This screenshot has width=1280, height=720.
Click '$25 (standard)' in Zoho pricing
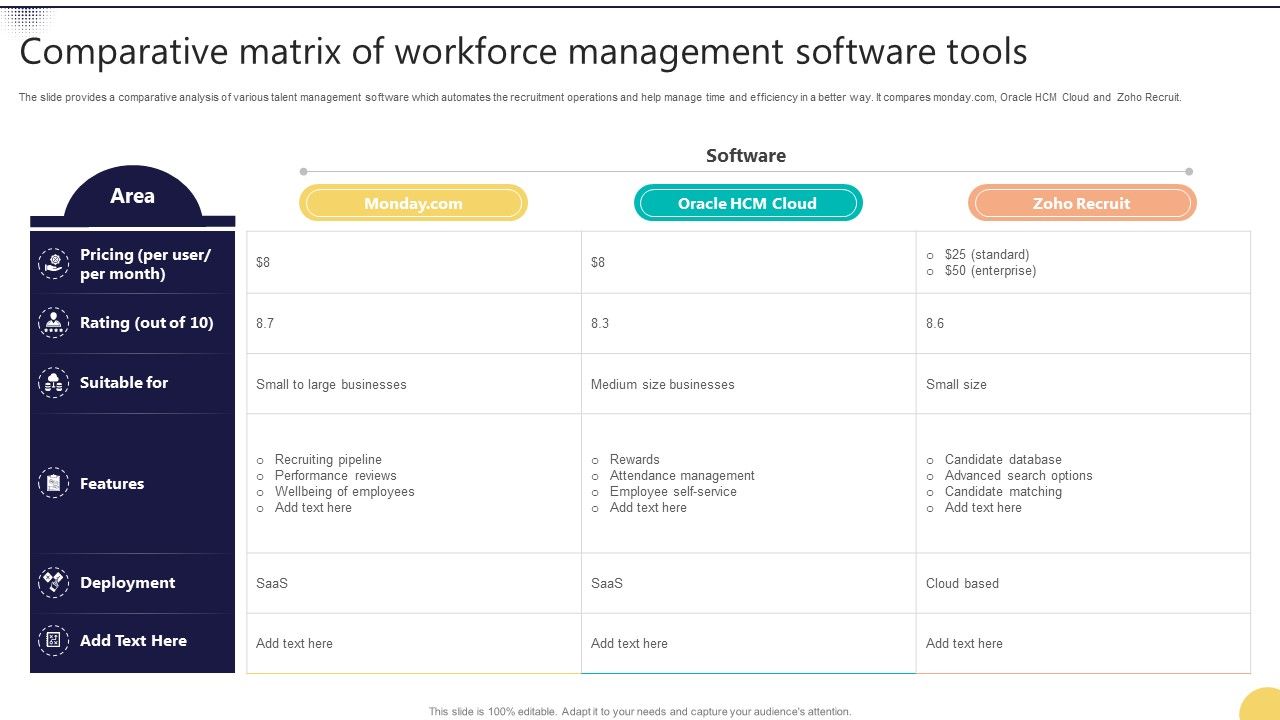tap(987, 255)
